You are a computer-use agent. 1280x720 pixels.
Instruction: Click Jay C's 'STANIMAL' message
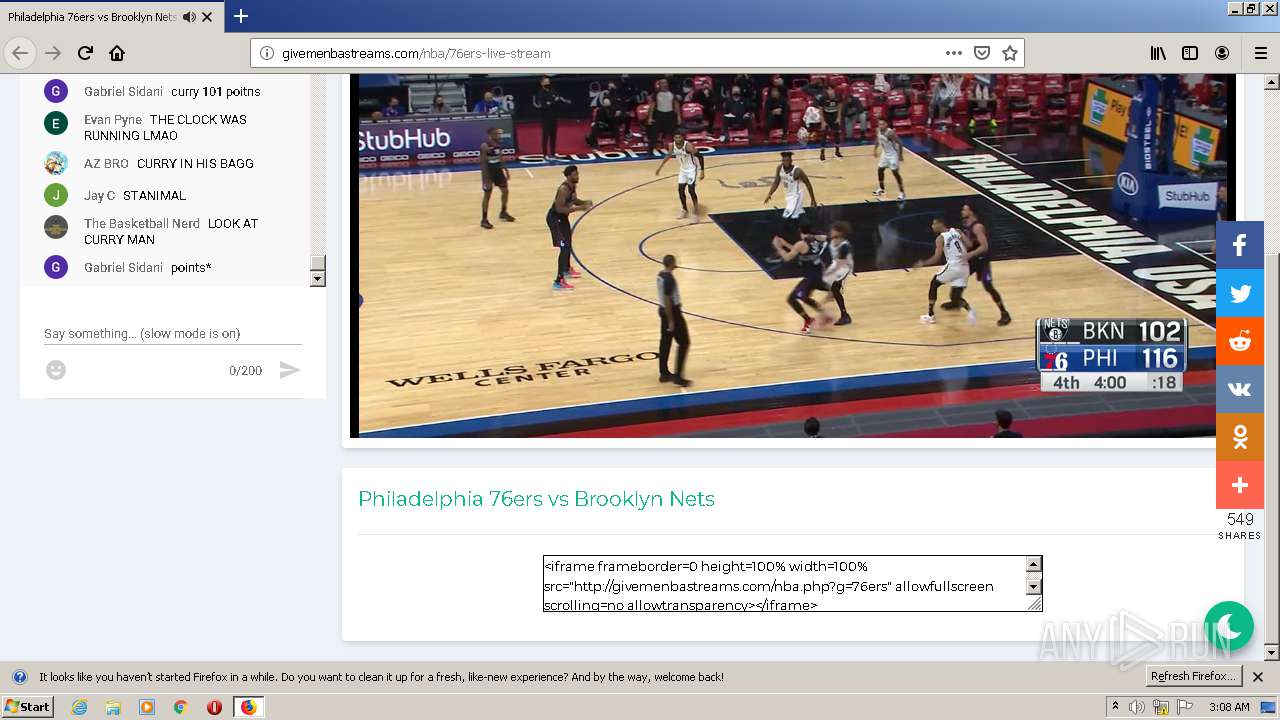(x=154, y=195)
